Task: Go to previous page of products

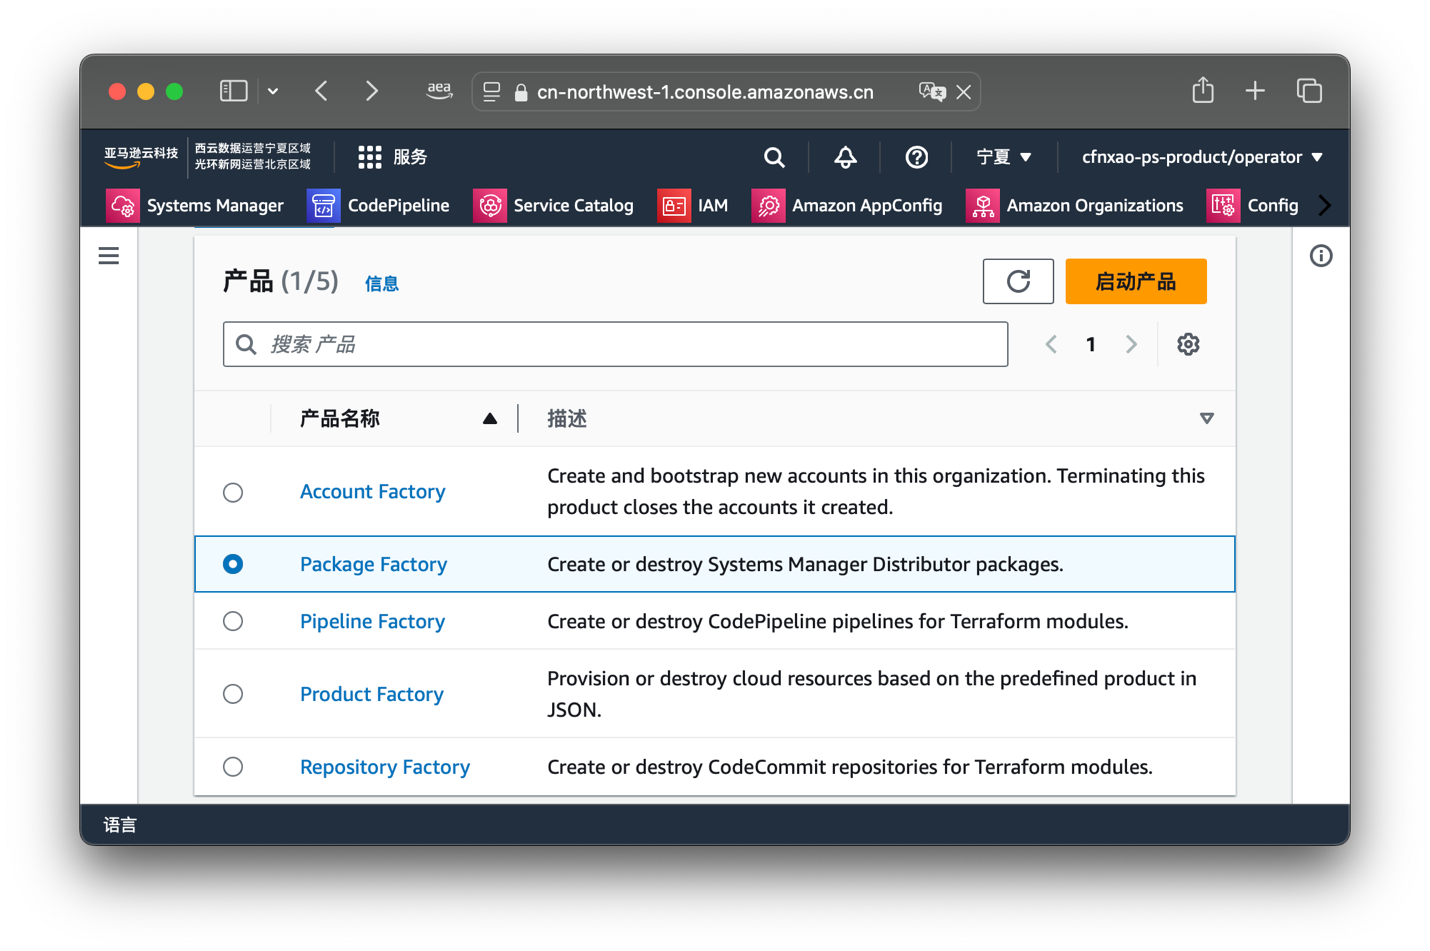Action: coord(1051,344)
